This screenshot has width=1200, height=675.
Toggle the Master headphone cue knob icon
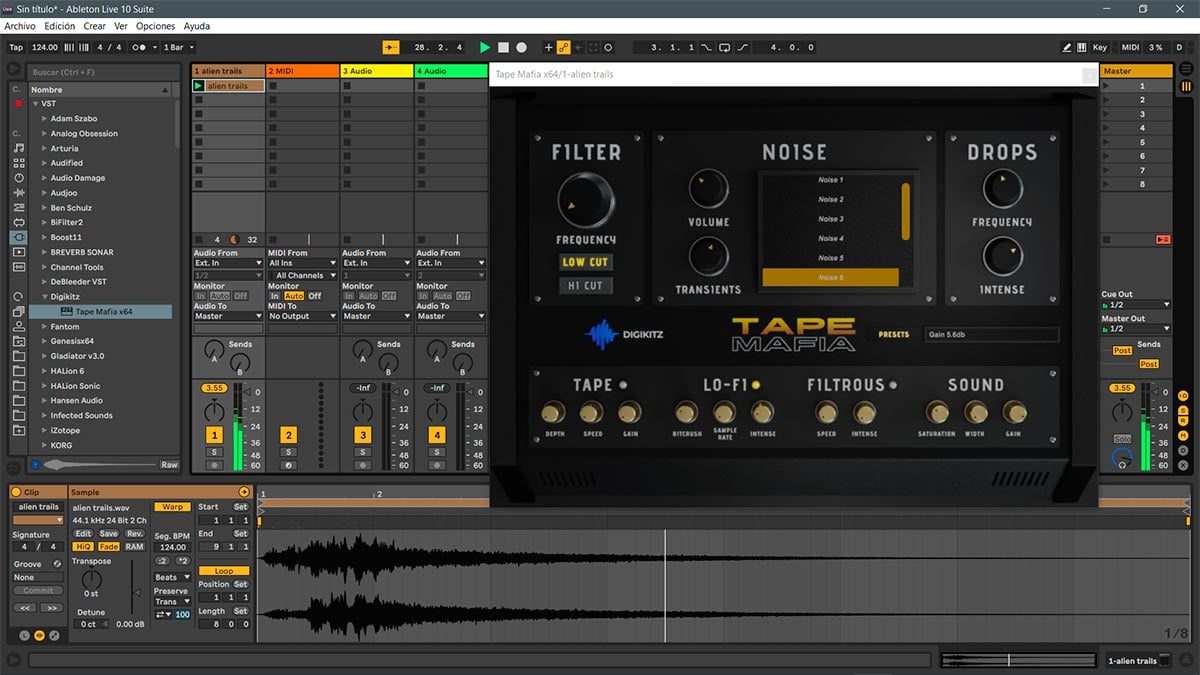click(x=1122, y=459)
